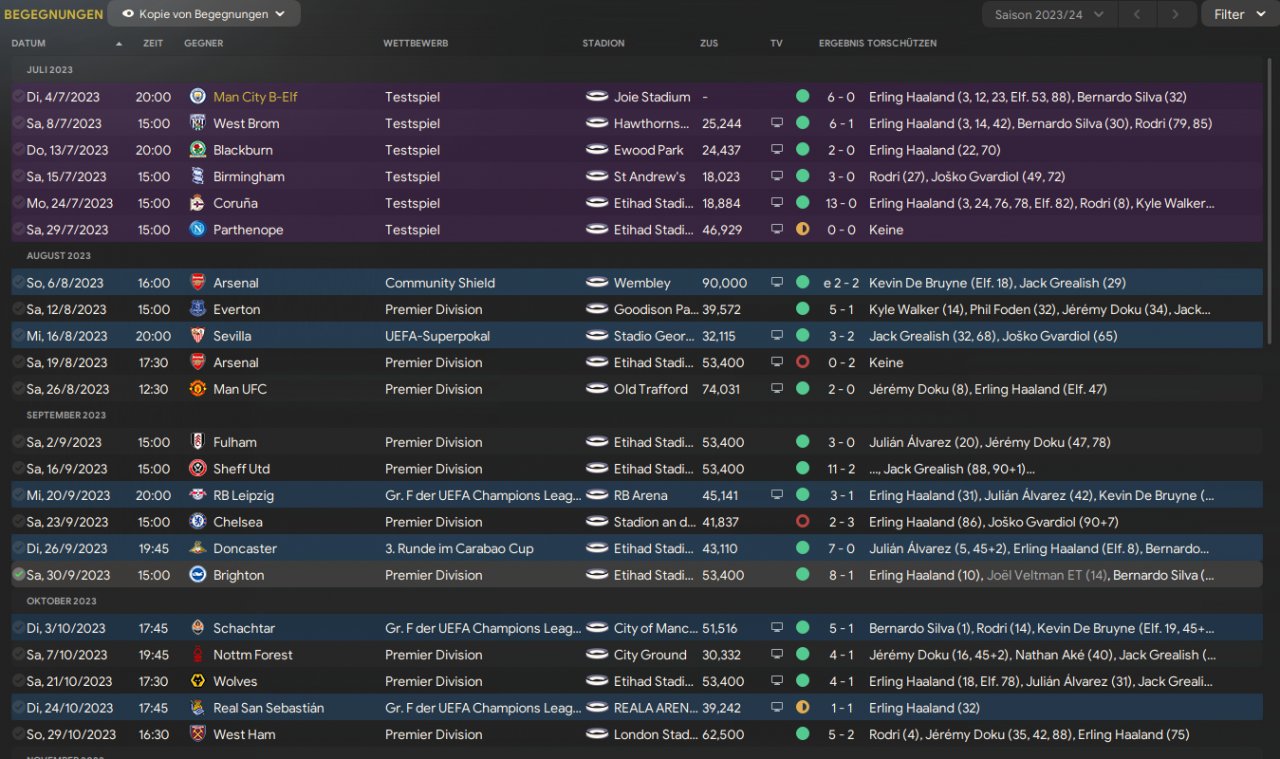This screenshot has width=1280, height=759.
Task: Click the Parthenope club badge
Action: (198, 229)
